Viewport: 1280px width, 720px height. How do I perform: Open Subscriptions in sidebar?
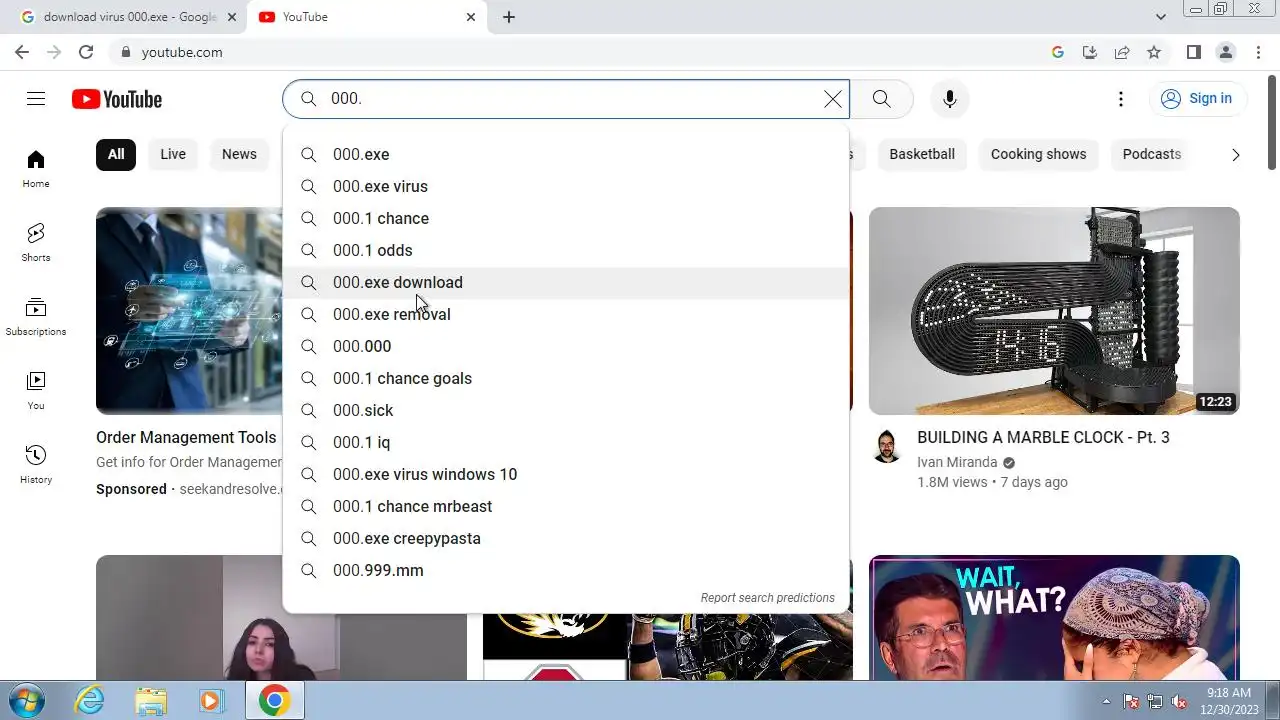(x=36, y=317)
